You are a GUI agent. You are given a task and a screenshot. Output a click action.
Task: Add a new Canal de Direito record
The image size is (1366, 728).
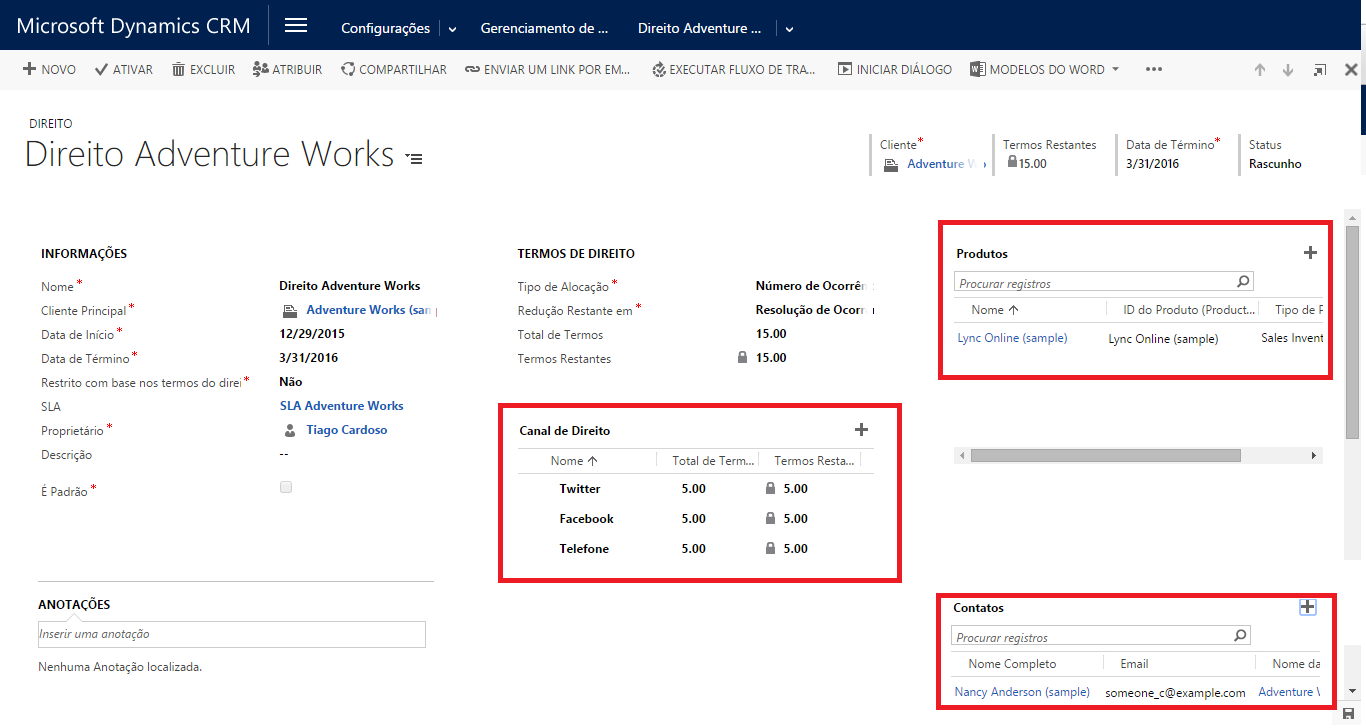861,430
